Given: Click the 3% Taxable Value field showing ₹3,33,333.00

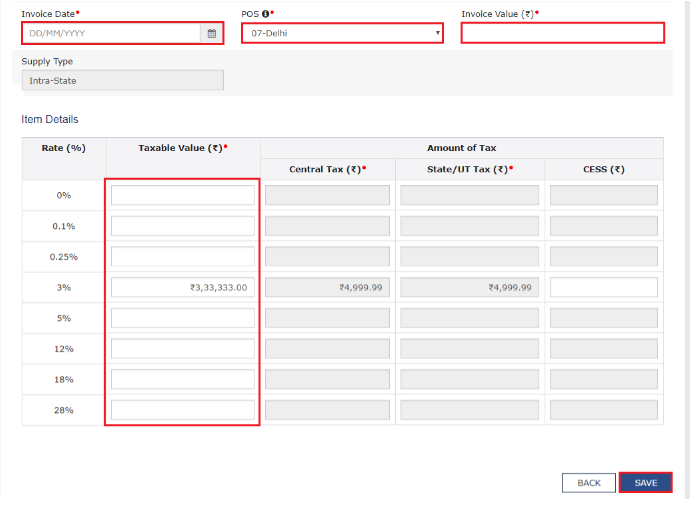Looking at the screenshot, I should (183, 288).
